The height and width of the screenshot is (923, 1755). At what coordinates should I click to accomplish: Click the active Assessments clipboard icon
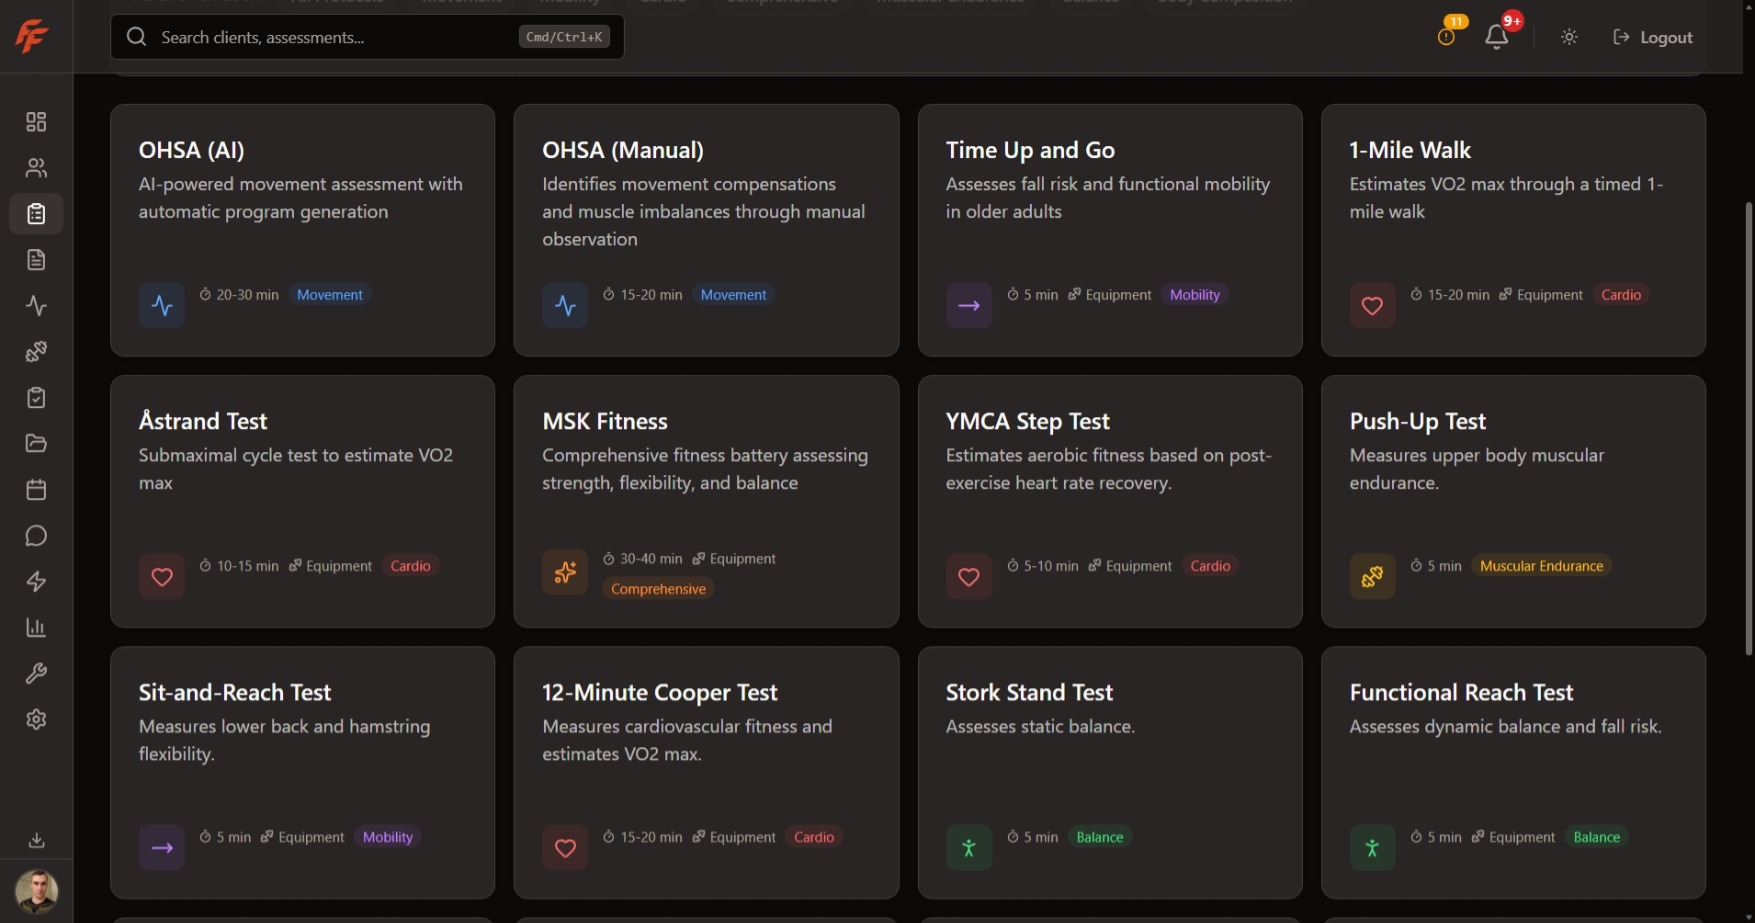click(36, 213)
